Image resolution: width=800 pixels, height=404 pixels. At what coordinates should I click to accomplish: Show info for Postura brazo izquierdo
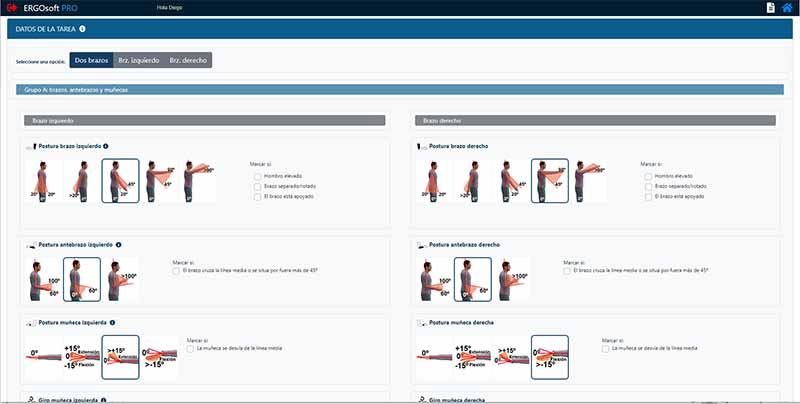pos(106,146)
